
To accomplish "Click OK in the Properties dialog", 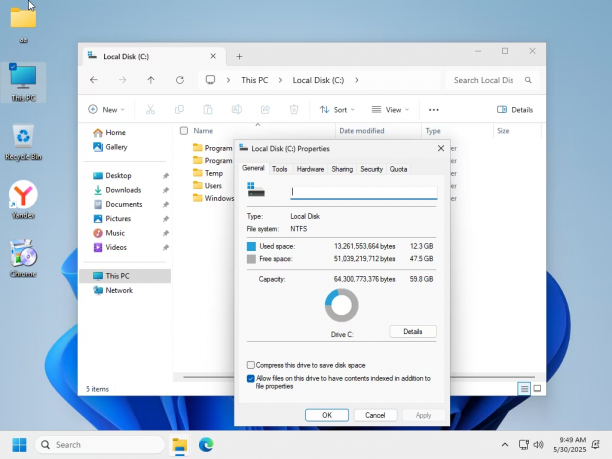I will point(327,415).
